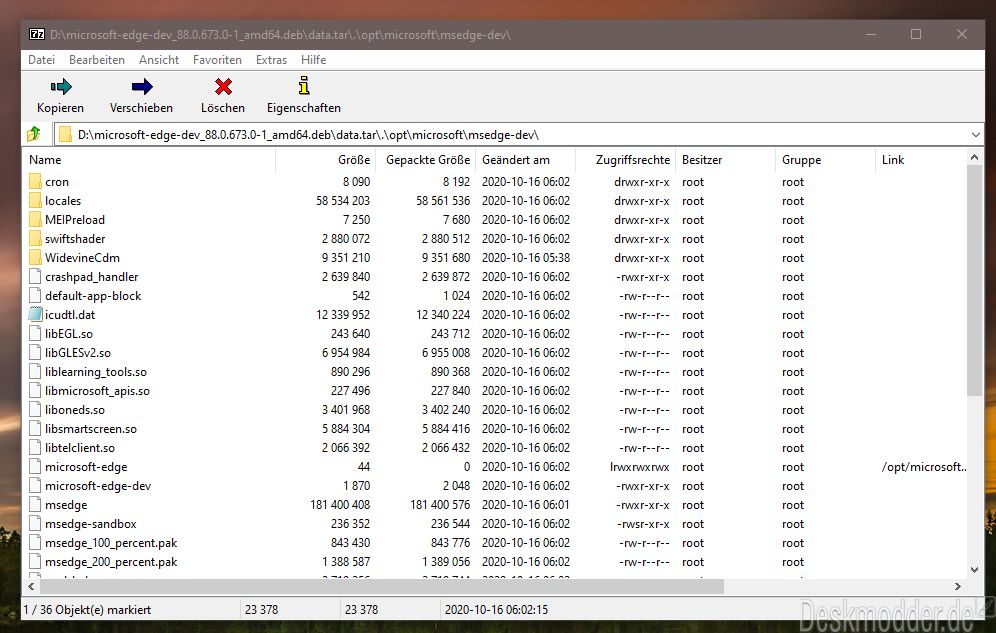Click the 58 561 536 packed size cell

tap(443, 201)
